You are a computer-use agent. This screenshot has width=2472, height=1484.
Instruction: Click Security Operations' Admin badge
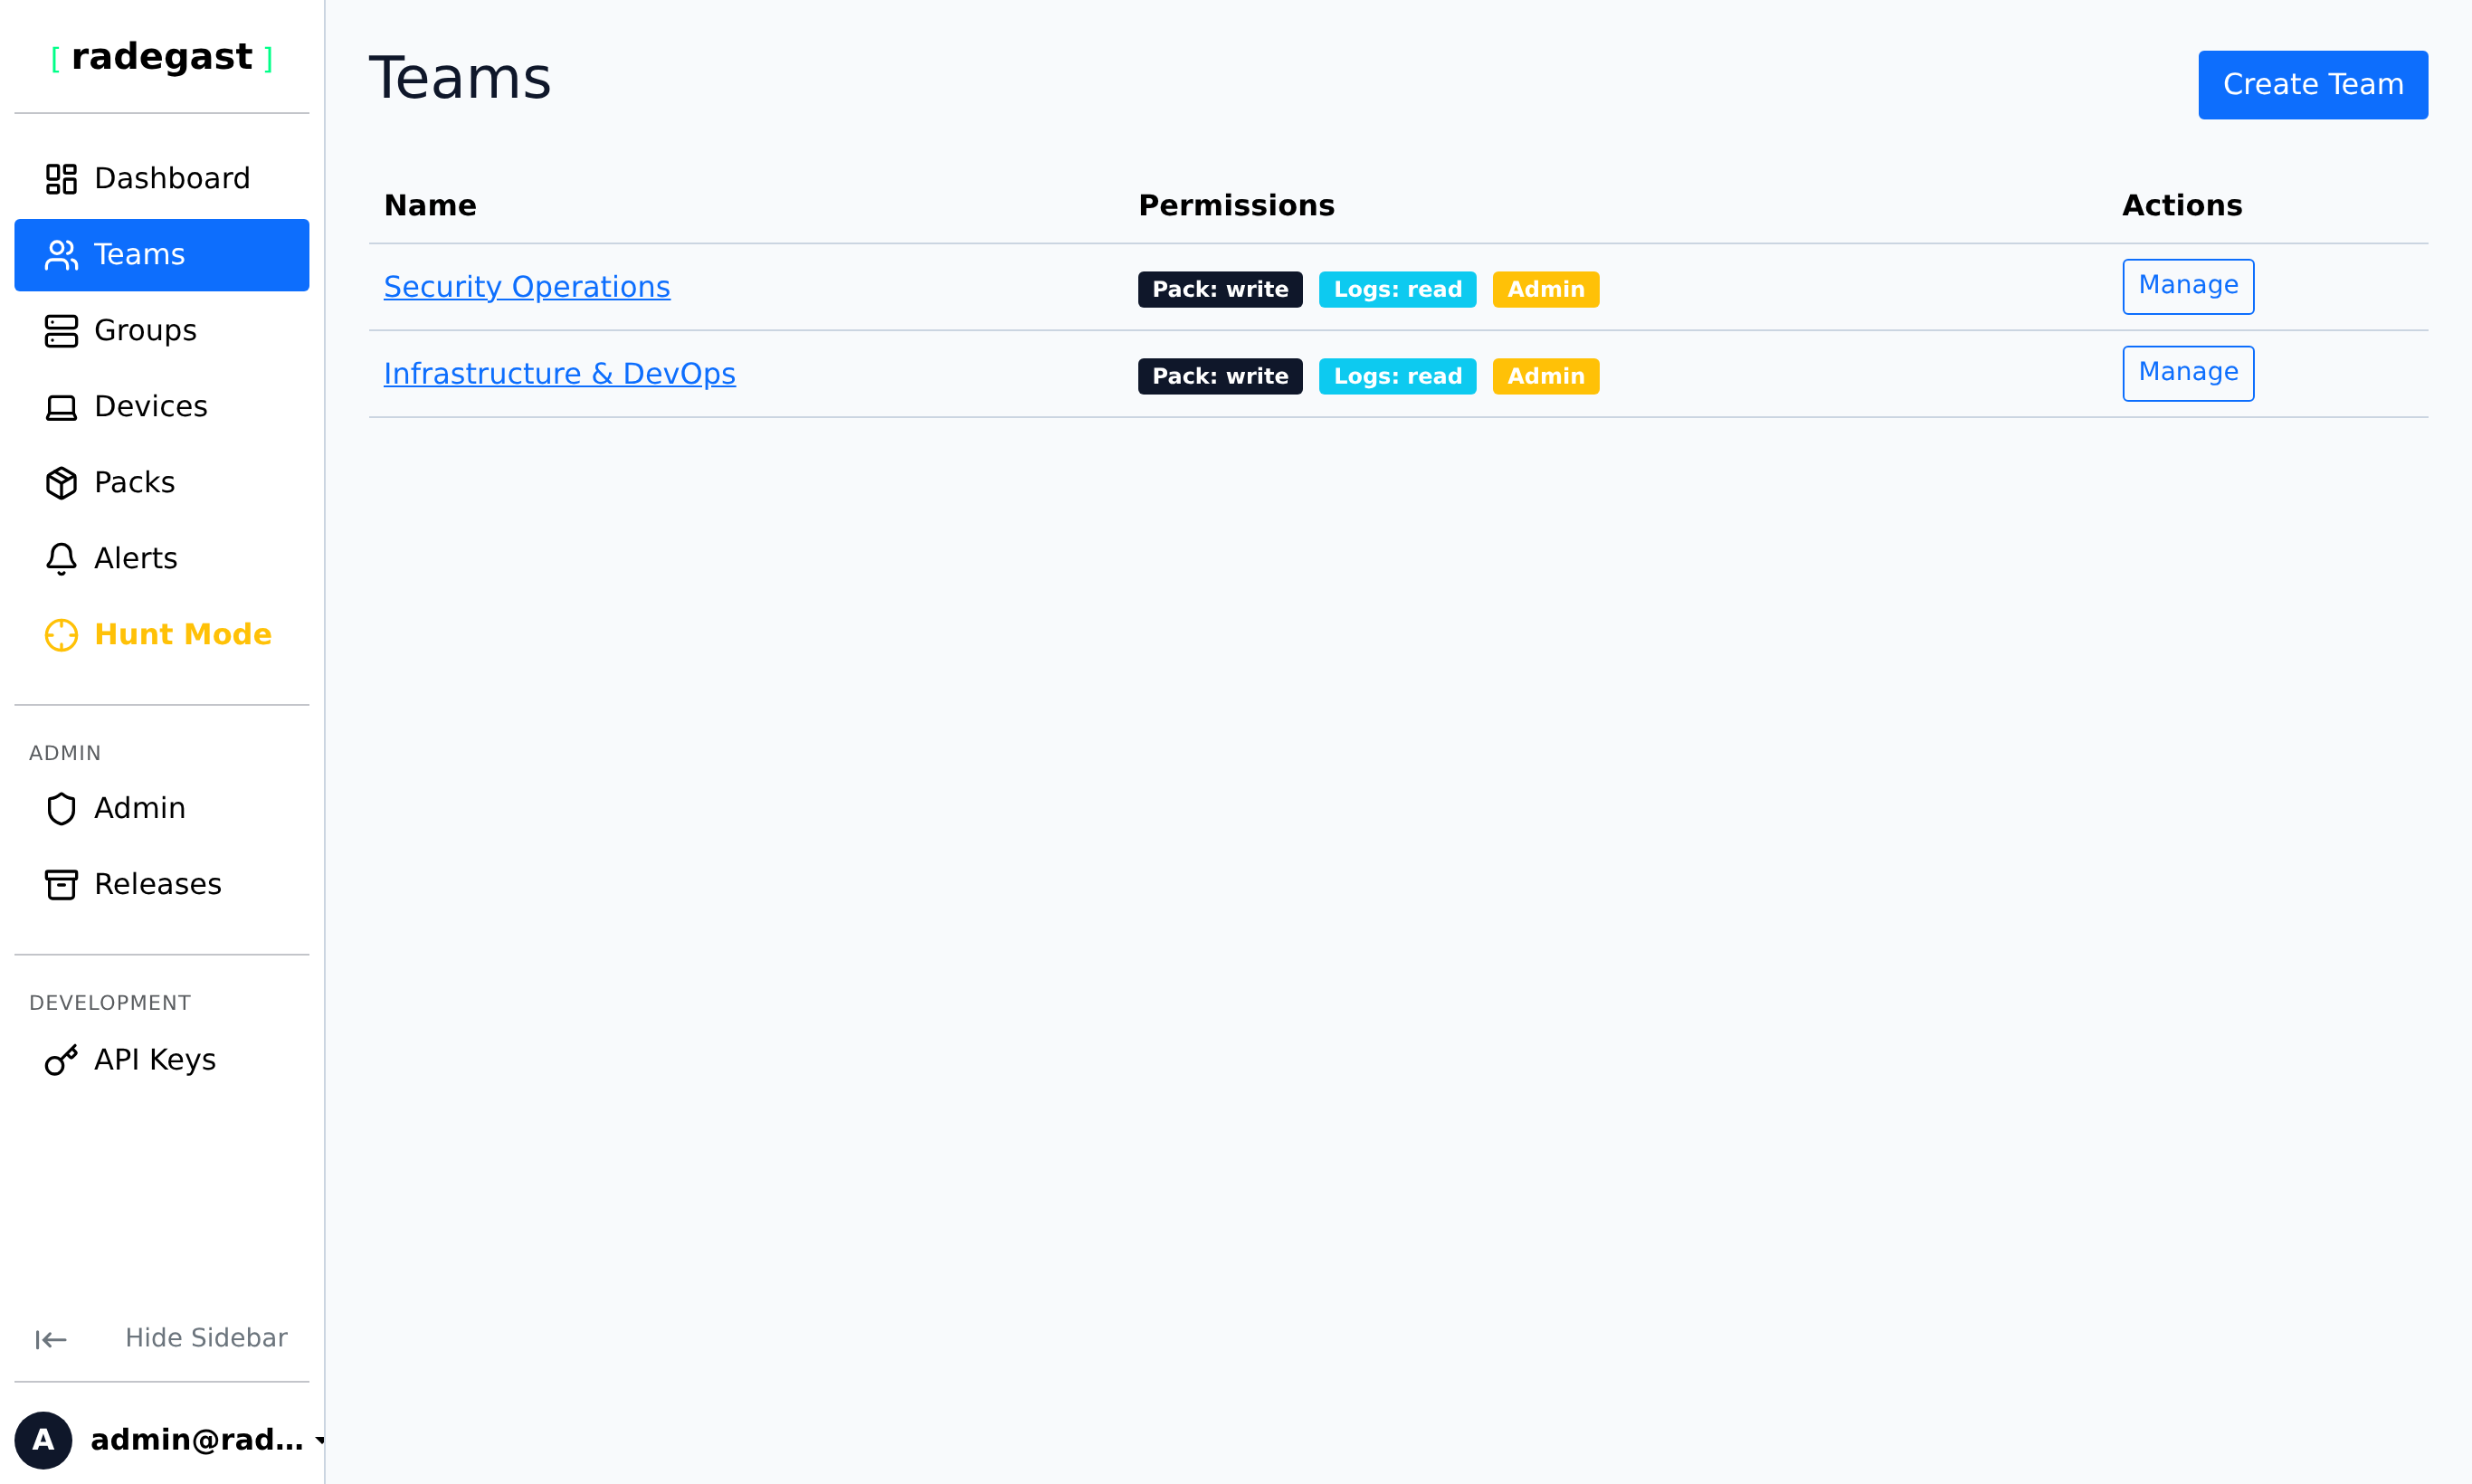(1545, 290)
